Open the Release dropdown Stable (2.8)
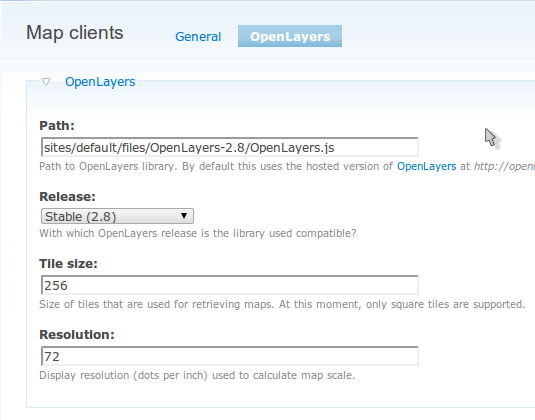 [x=117, y=216]
